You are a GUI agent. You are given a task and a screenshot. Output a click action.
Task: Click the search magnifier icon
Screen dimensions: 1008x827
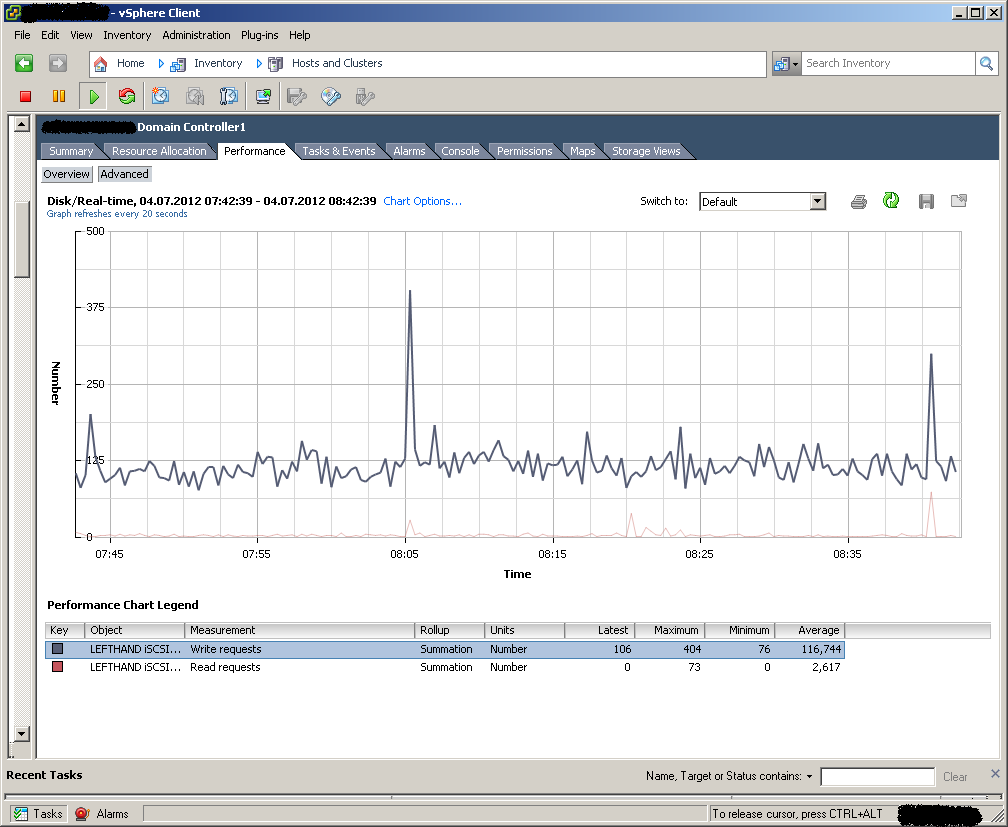coord(986,63)
